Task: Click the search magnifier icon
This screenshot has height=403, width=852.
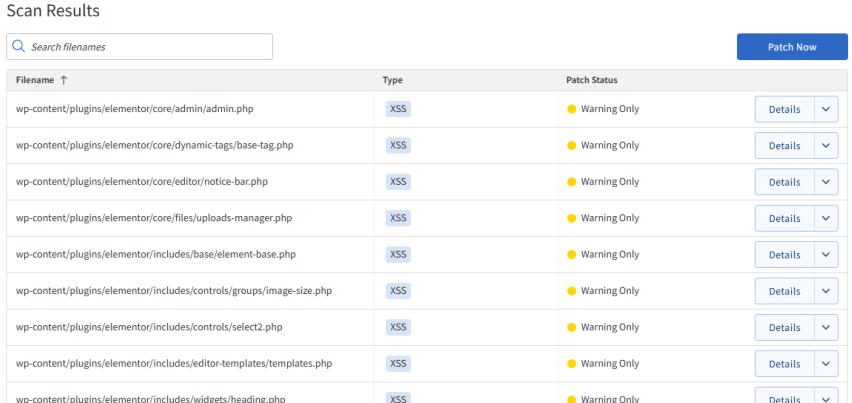Action: pyautogui.click(x=19, y=47)
